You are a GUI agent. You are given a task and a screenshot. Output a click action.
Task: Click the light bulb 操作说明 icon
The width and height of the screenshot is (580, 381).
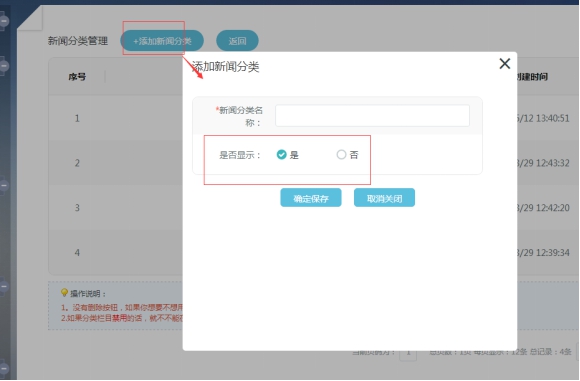64,293
